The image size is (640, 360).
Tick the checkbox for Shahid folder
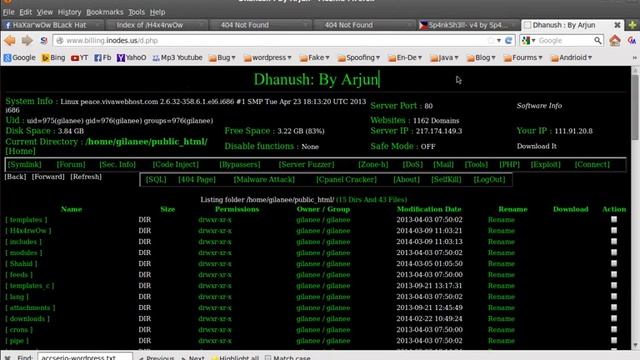point(614,263)
